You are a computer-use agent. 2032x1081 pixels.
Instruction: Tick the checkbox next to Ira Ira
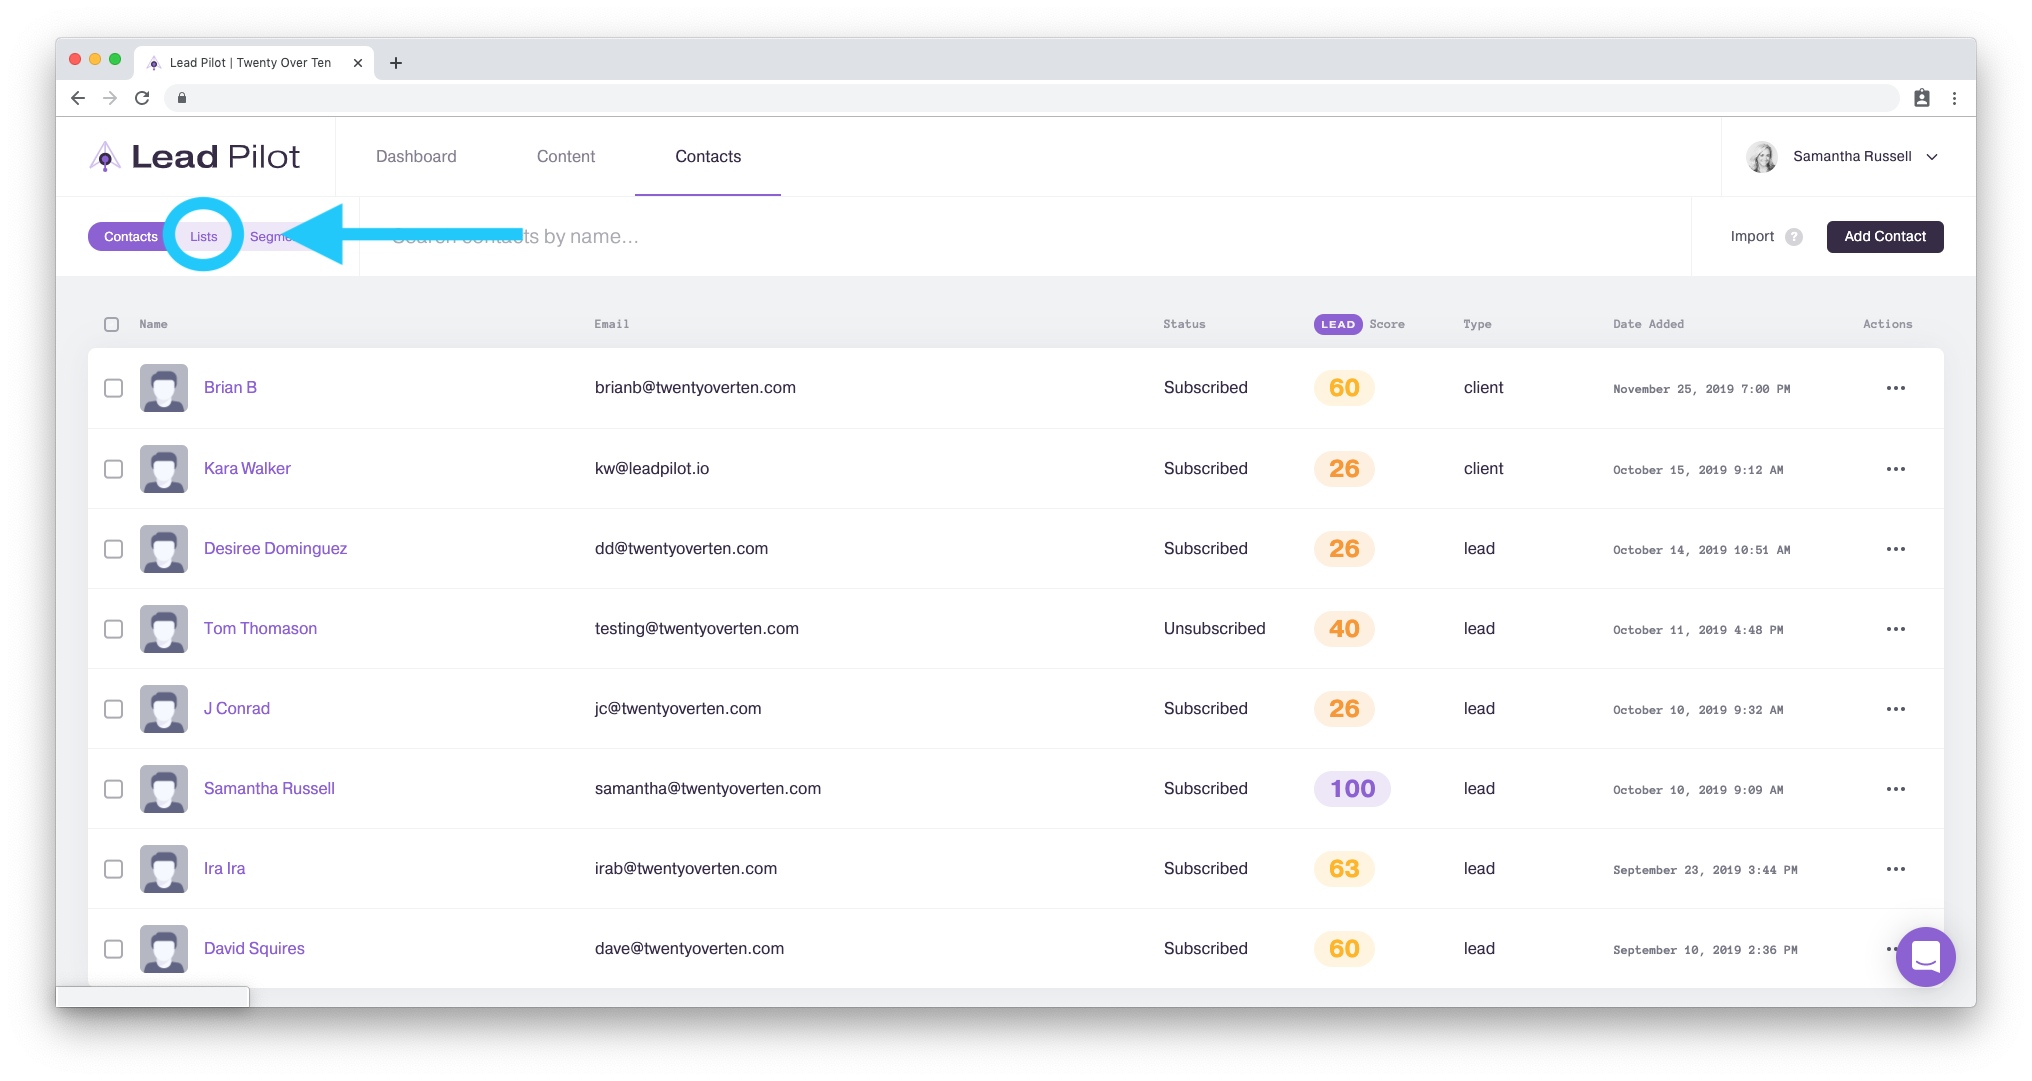click(114, 869)
